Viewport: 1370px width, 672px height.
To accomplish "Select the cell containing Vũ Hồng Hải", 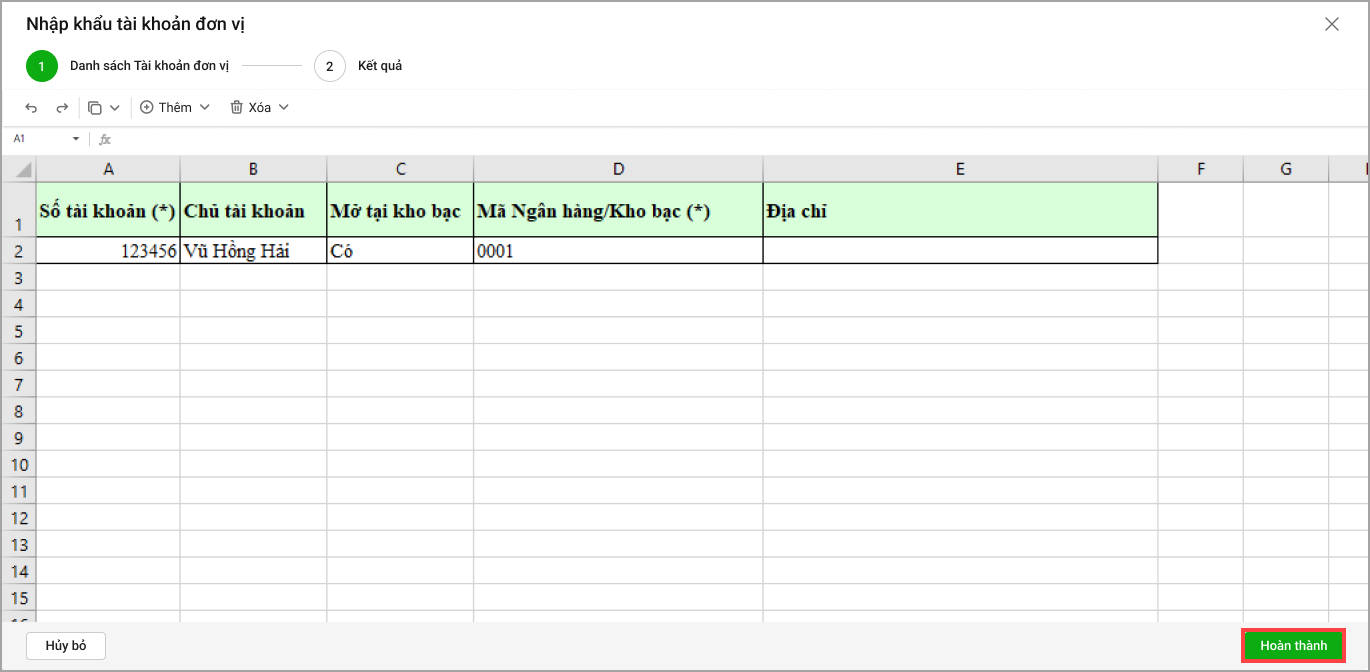I will (253, 251).
